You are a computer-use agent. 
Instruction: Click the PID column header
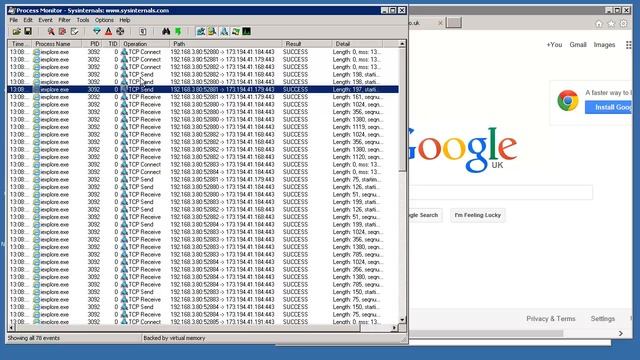click(91, 44)
